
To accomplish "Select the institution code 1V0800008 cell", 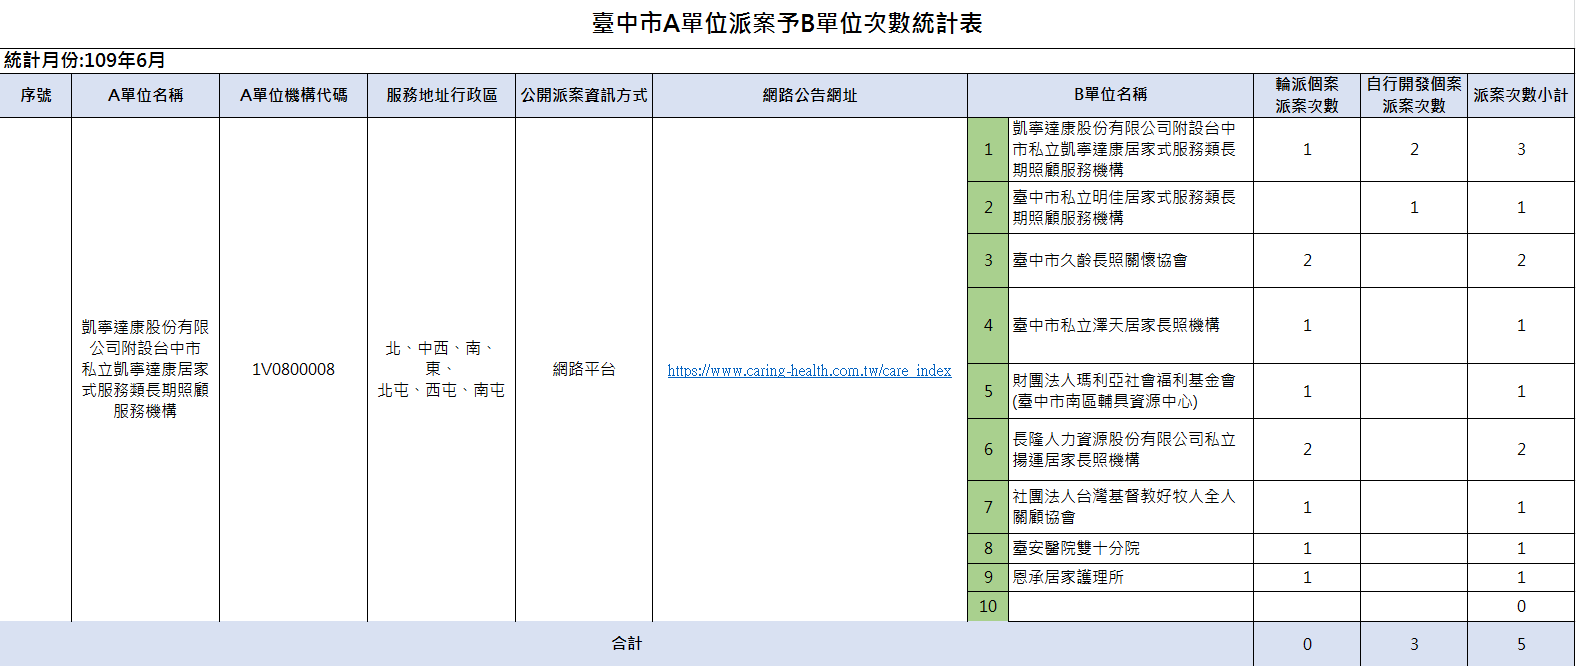I will (294, 369).
